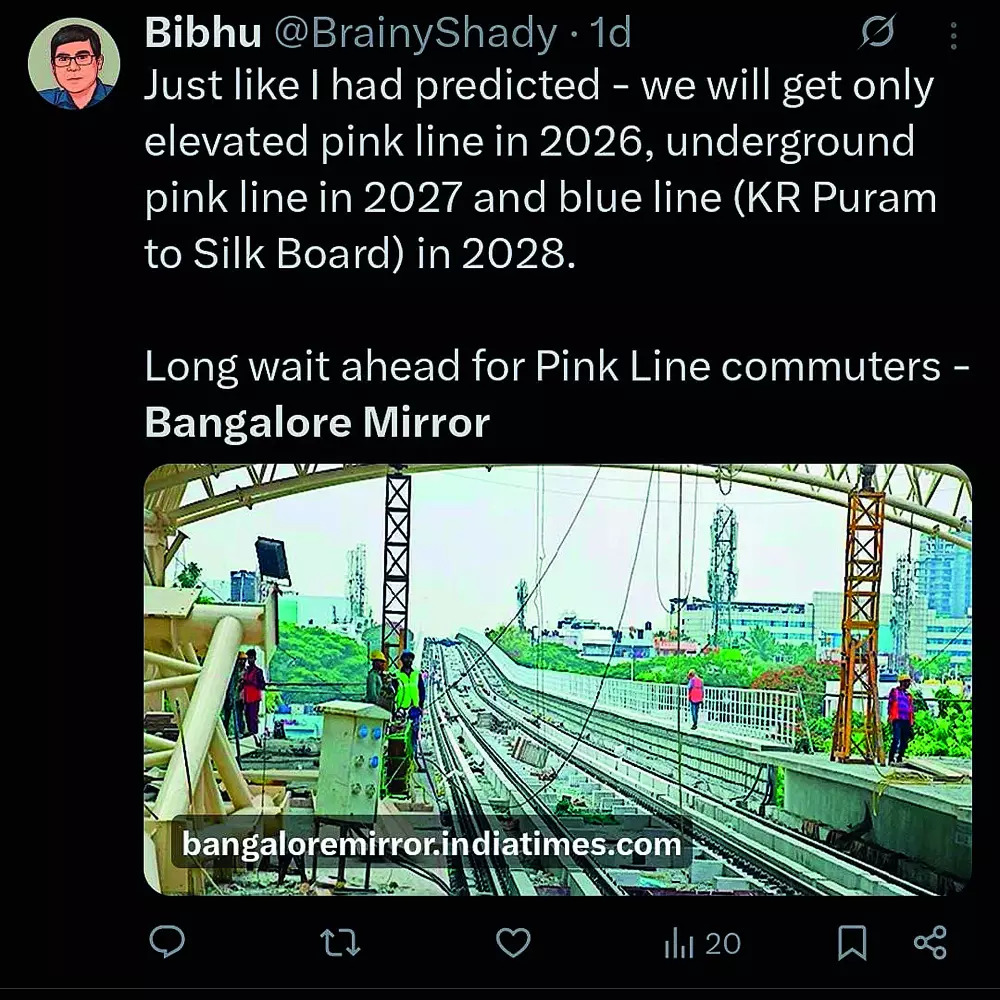This screenshot has height=1000, width=1000.
Task: Click the retweet repost icon
Action: tap(340, 943)
